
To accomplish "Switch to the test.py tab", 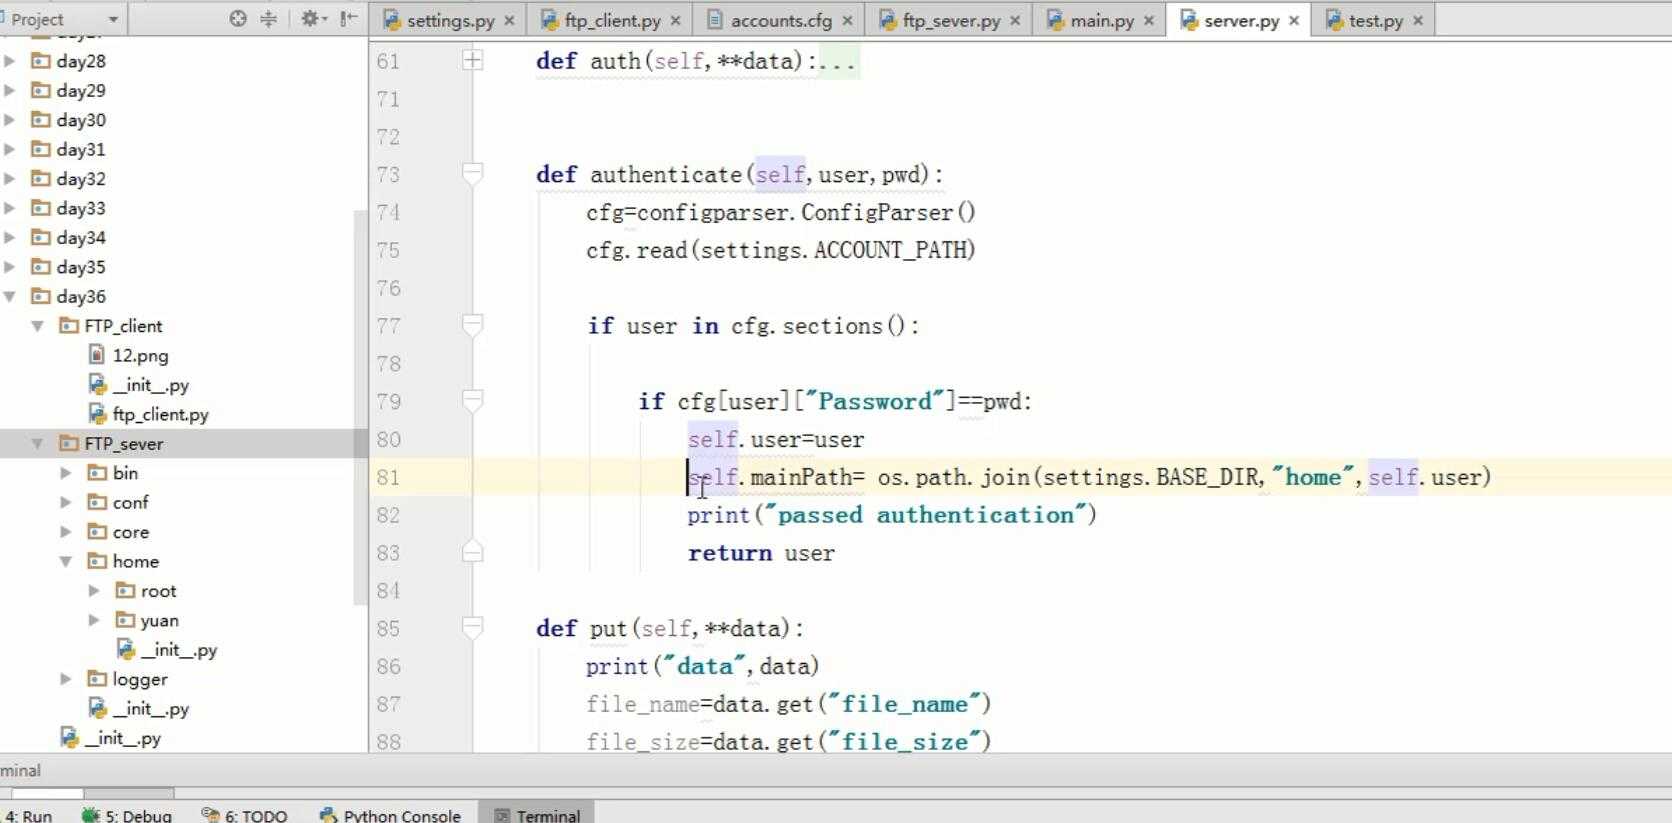I will pyautogui.click(x=1375, y=20).
